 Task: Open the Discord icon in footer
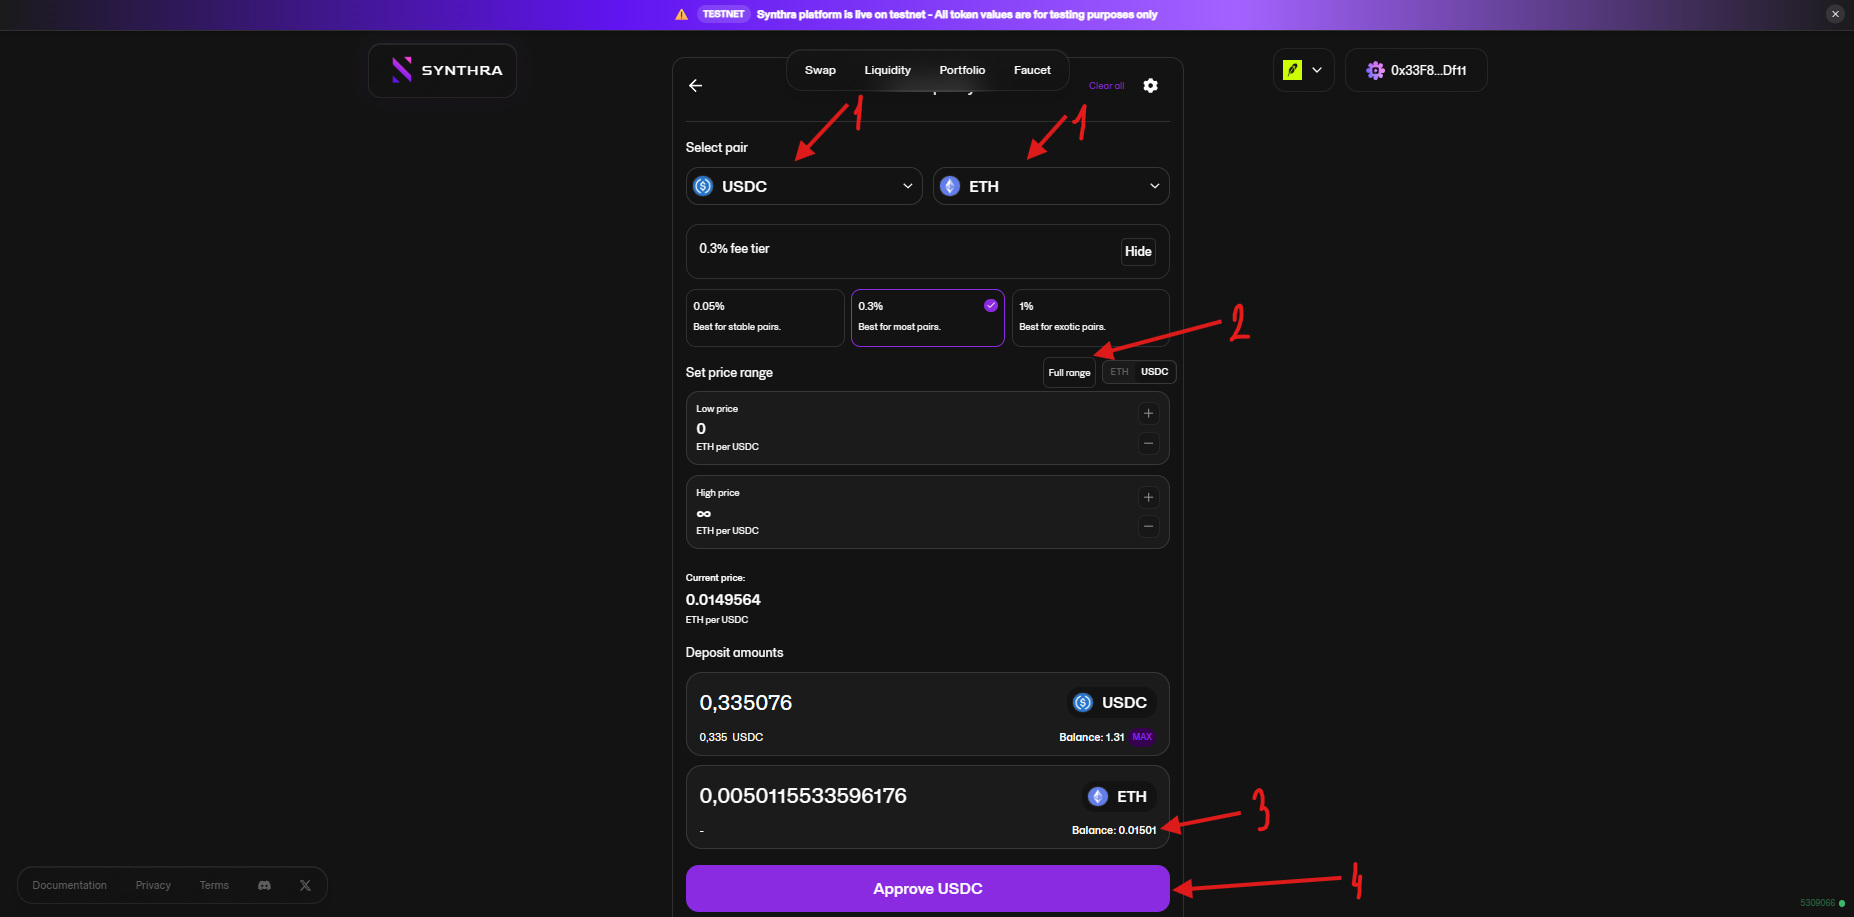[264, 885]
